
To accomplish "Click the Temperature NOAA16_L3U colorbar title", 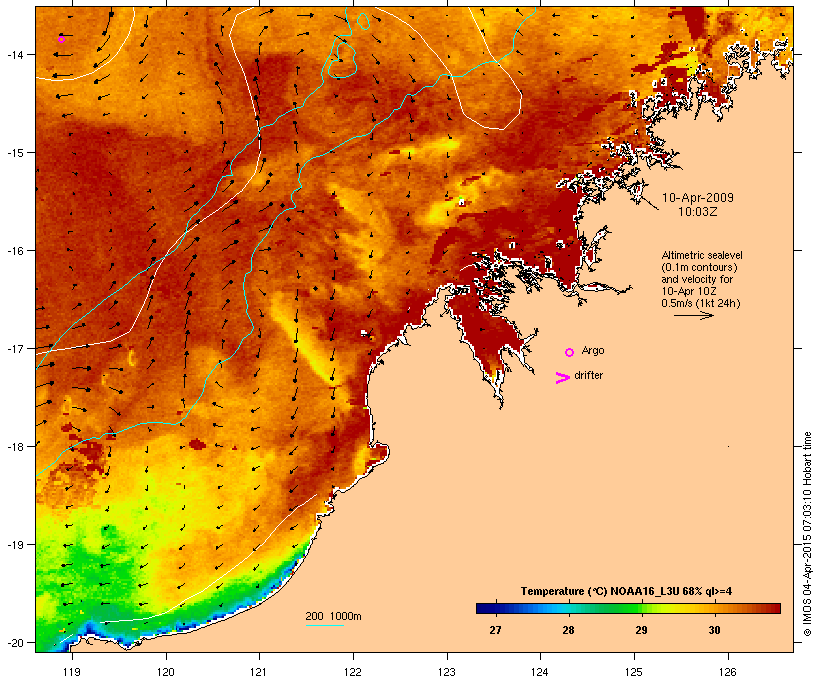I will click(626, 592).
